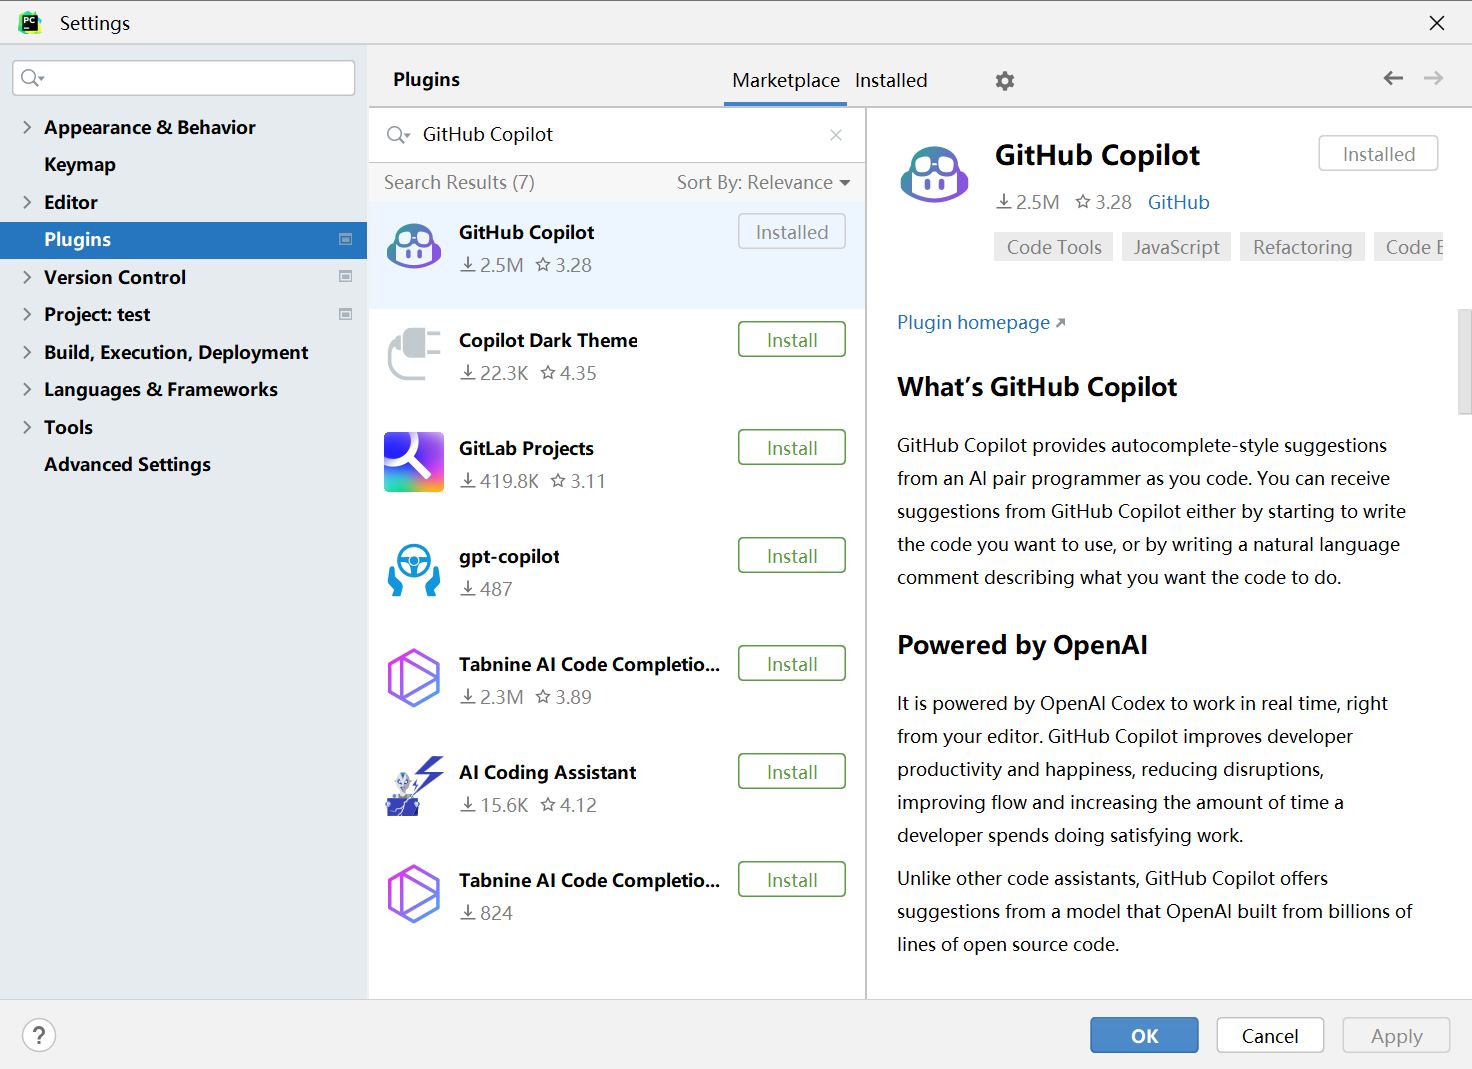Select the GitLab Projects plugin icon

coord(414,462)
